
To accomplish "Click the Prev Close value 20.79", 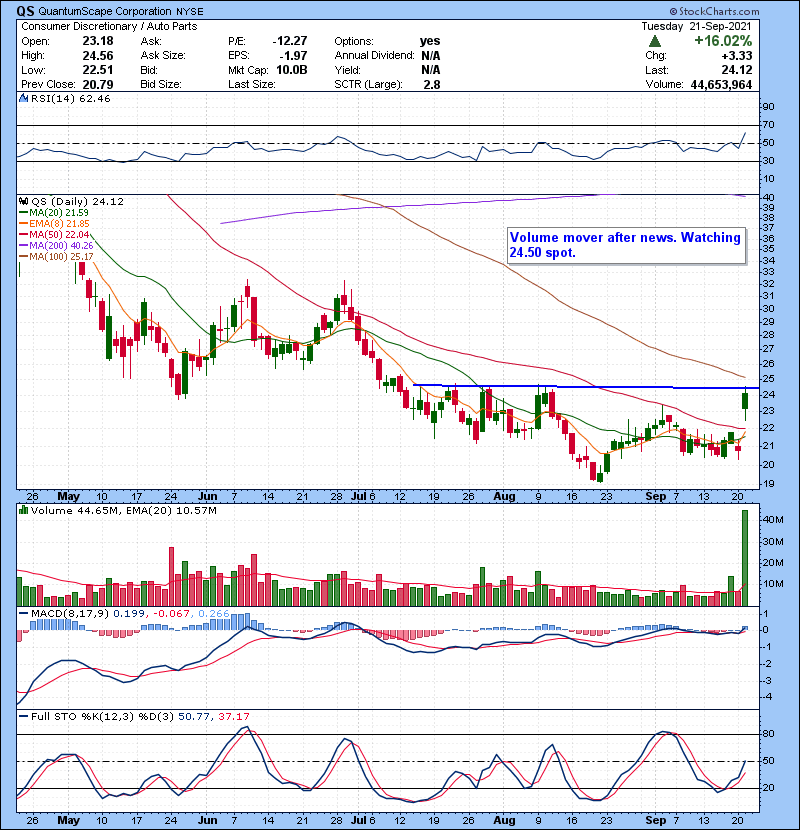I will (97, 84).
